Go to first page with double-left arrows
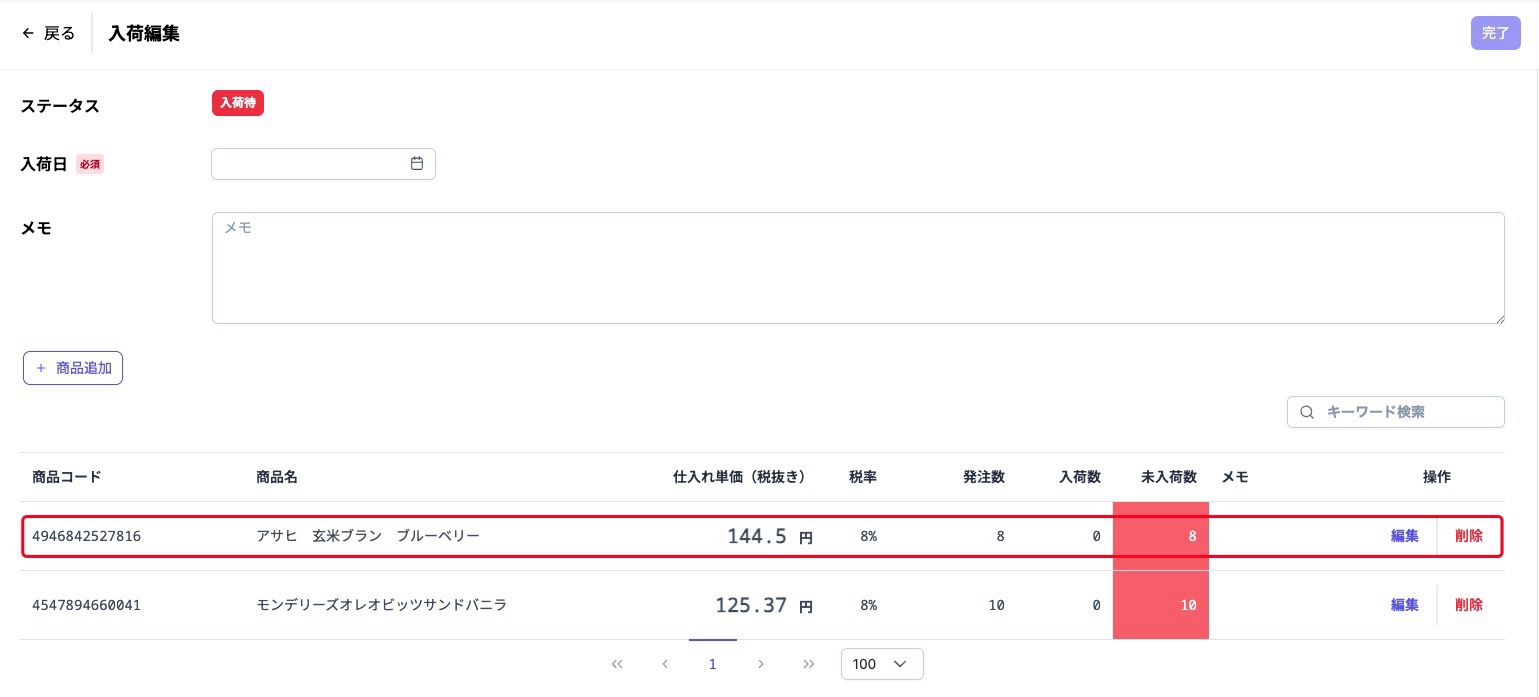The width and height of the screenshot is (1539, 697). (x=617, y=664)
